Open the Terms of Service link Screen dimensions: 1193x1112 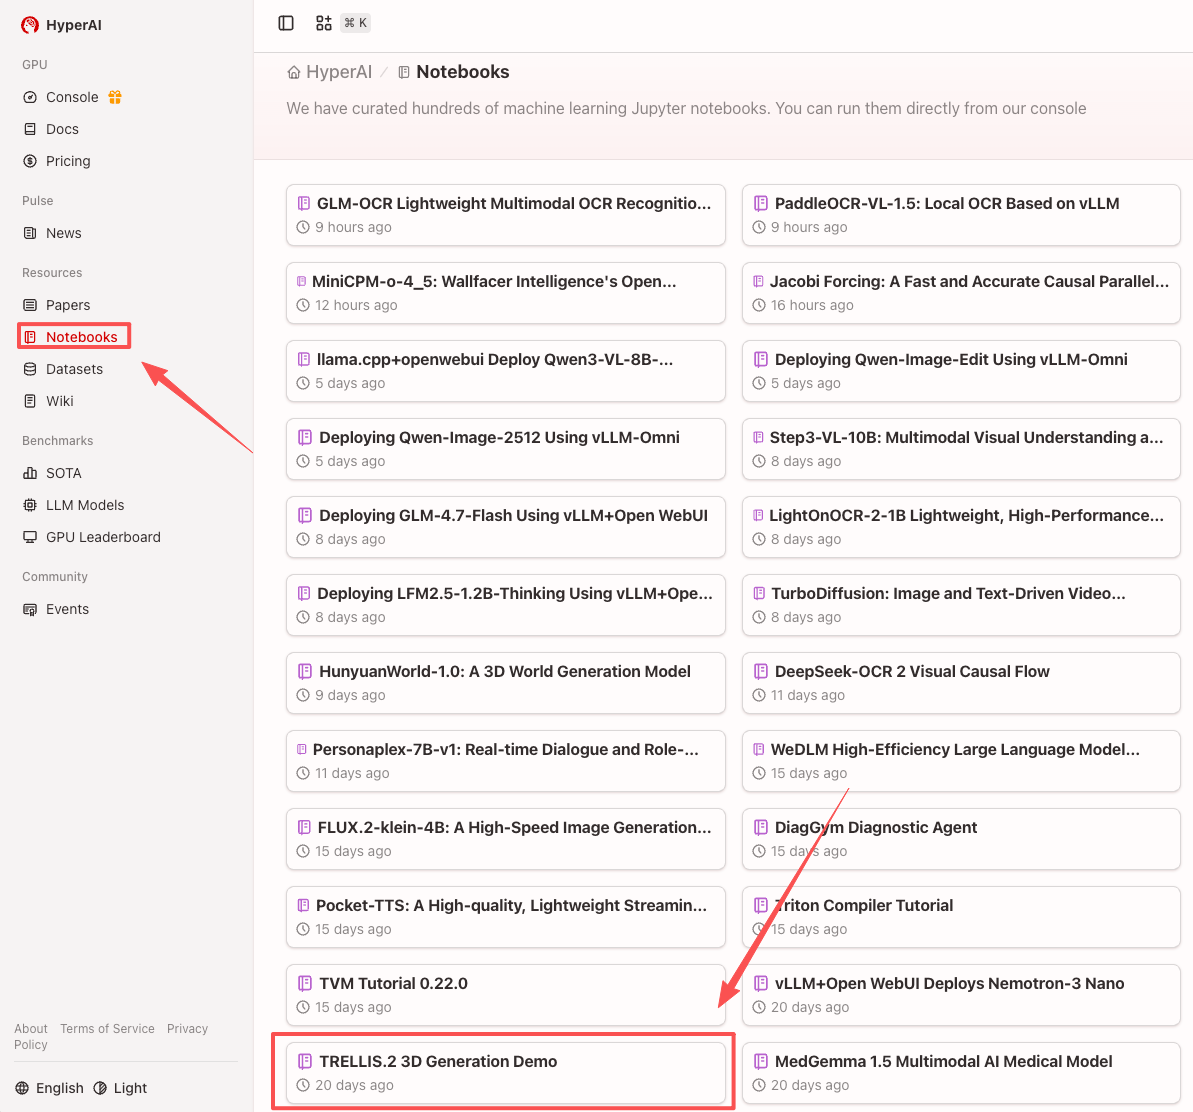click(x=107, y=1029)
